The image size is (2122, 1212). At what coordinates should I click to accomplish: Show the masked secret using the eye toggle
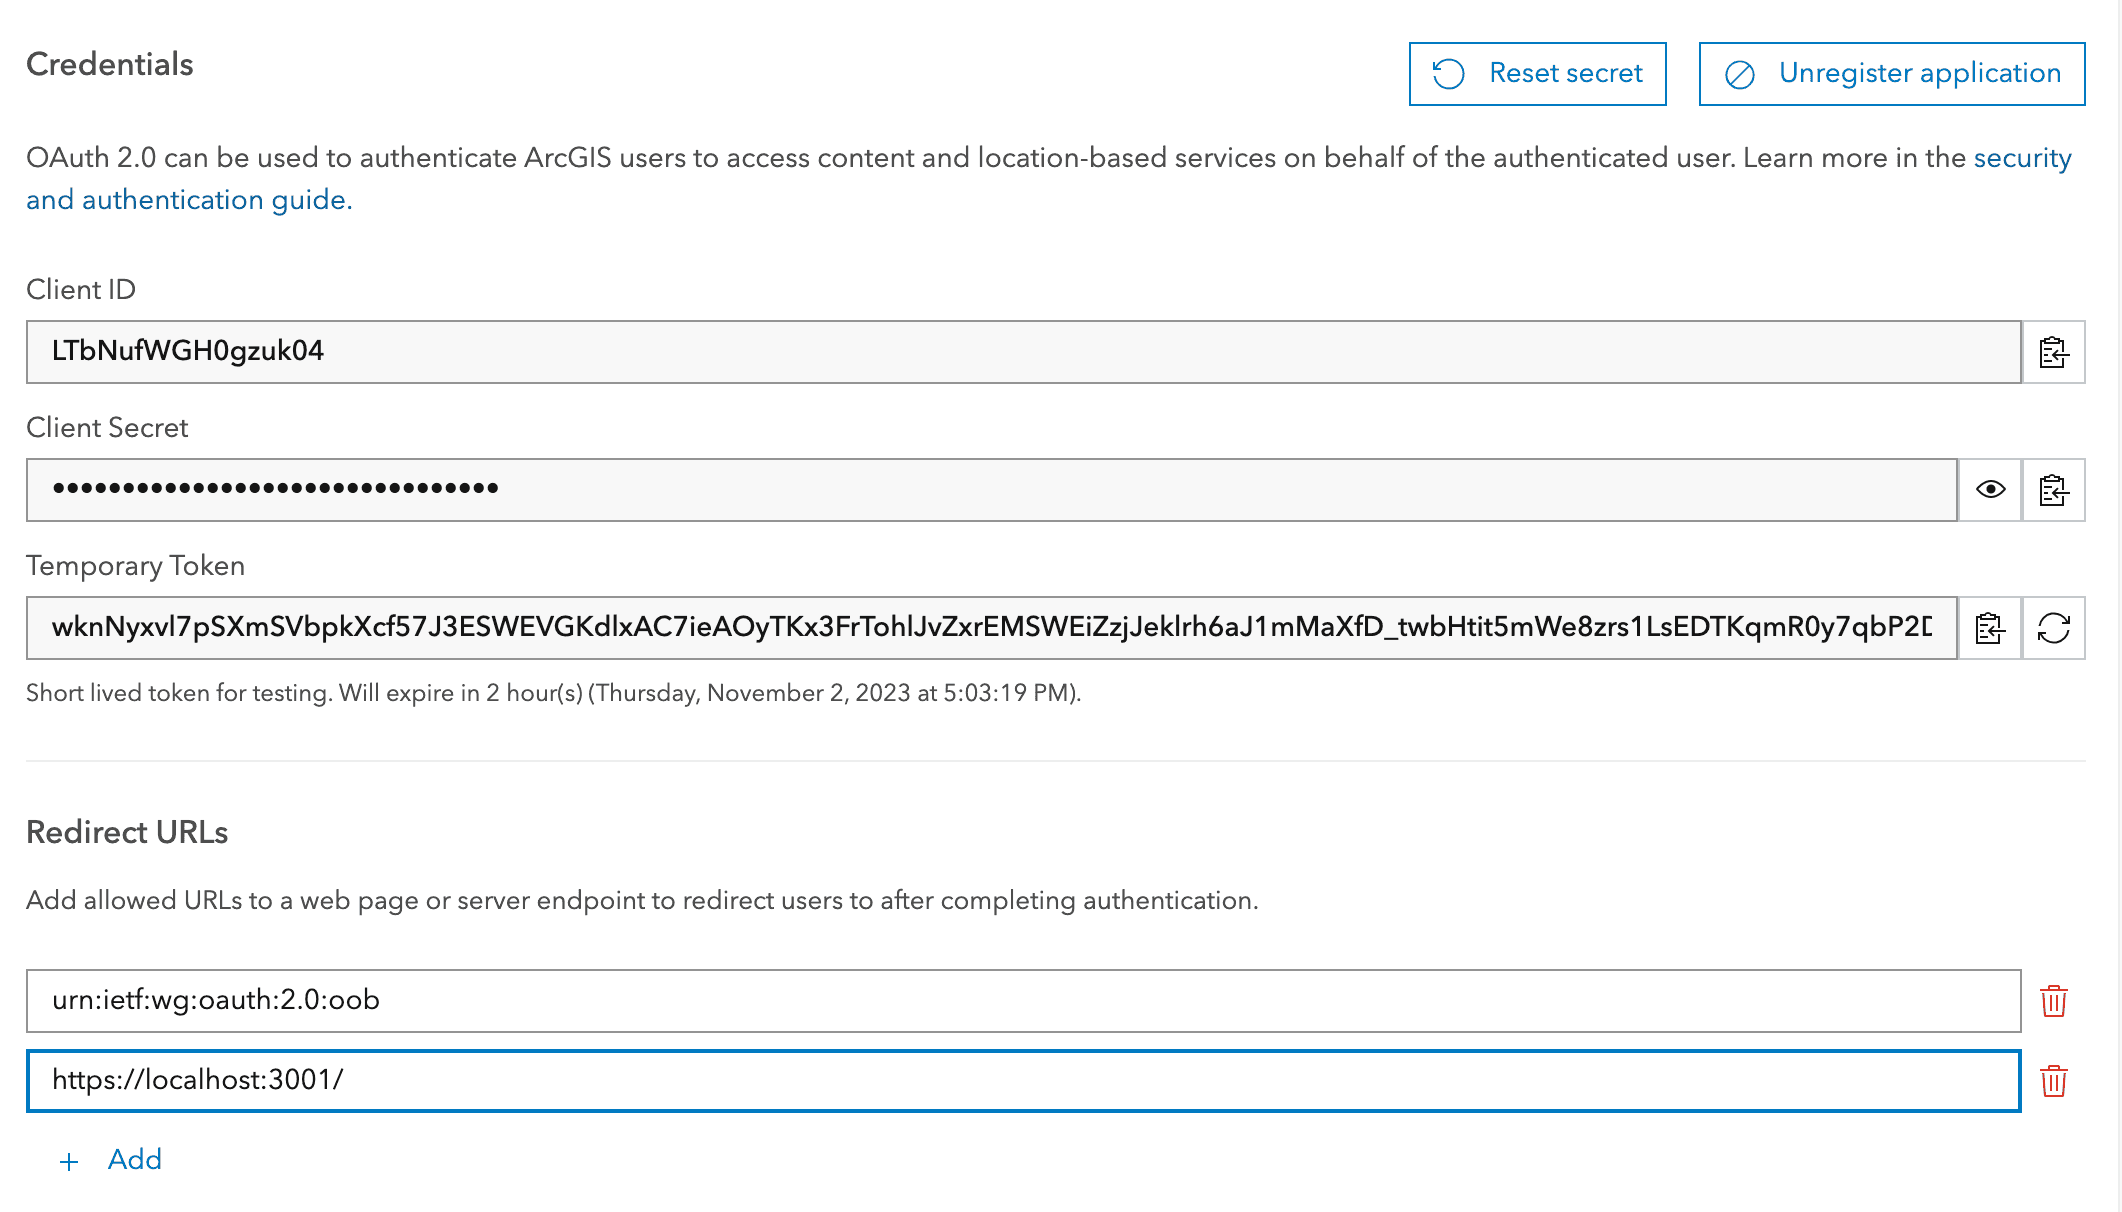[1989, 490]
